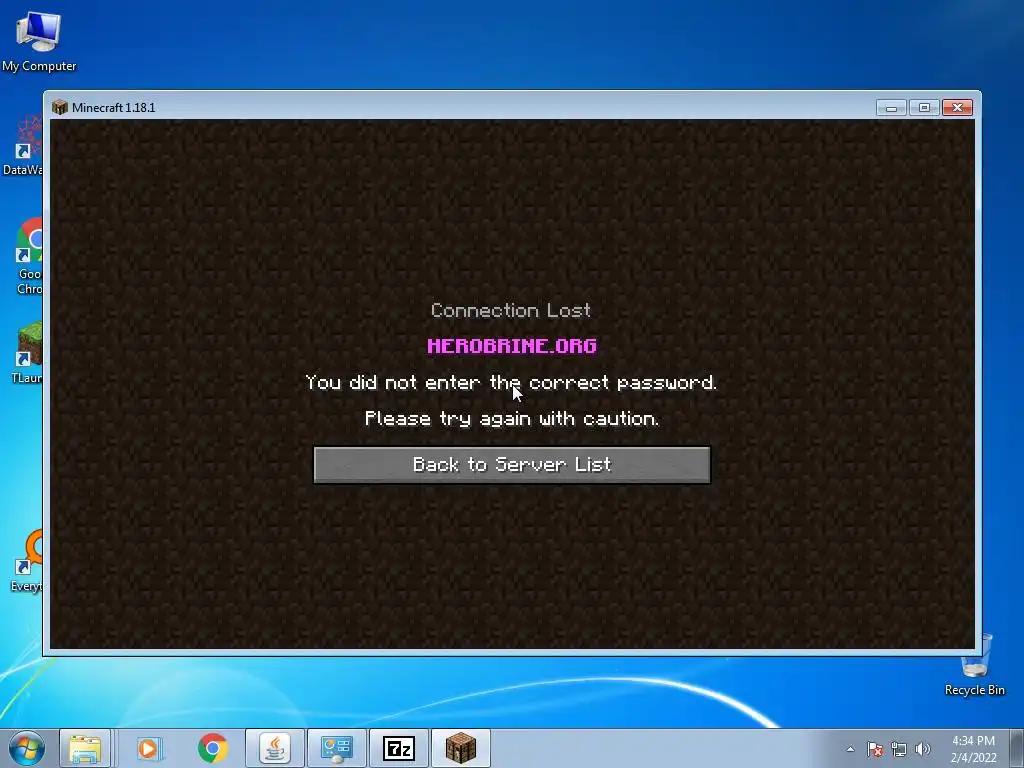Show hidden system tray icons arrow

[850, 749]
